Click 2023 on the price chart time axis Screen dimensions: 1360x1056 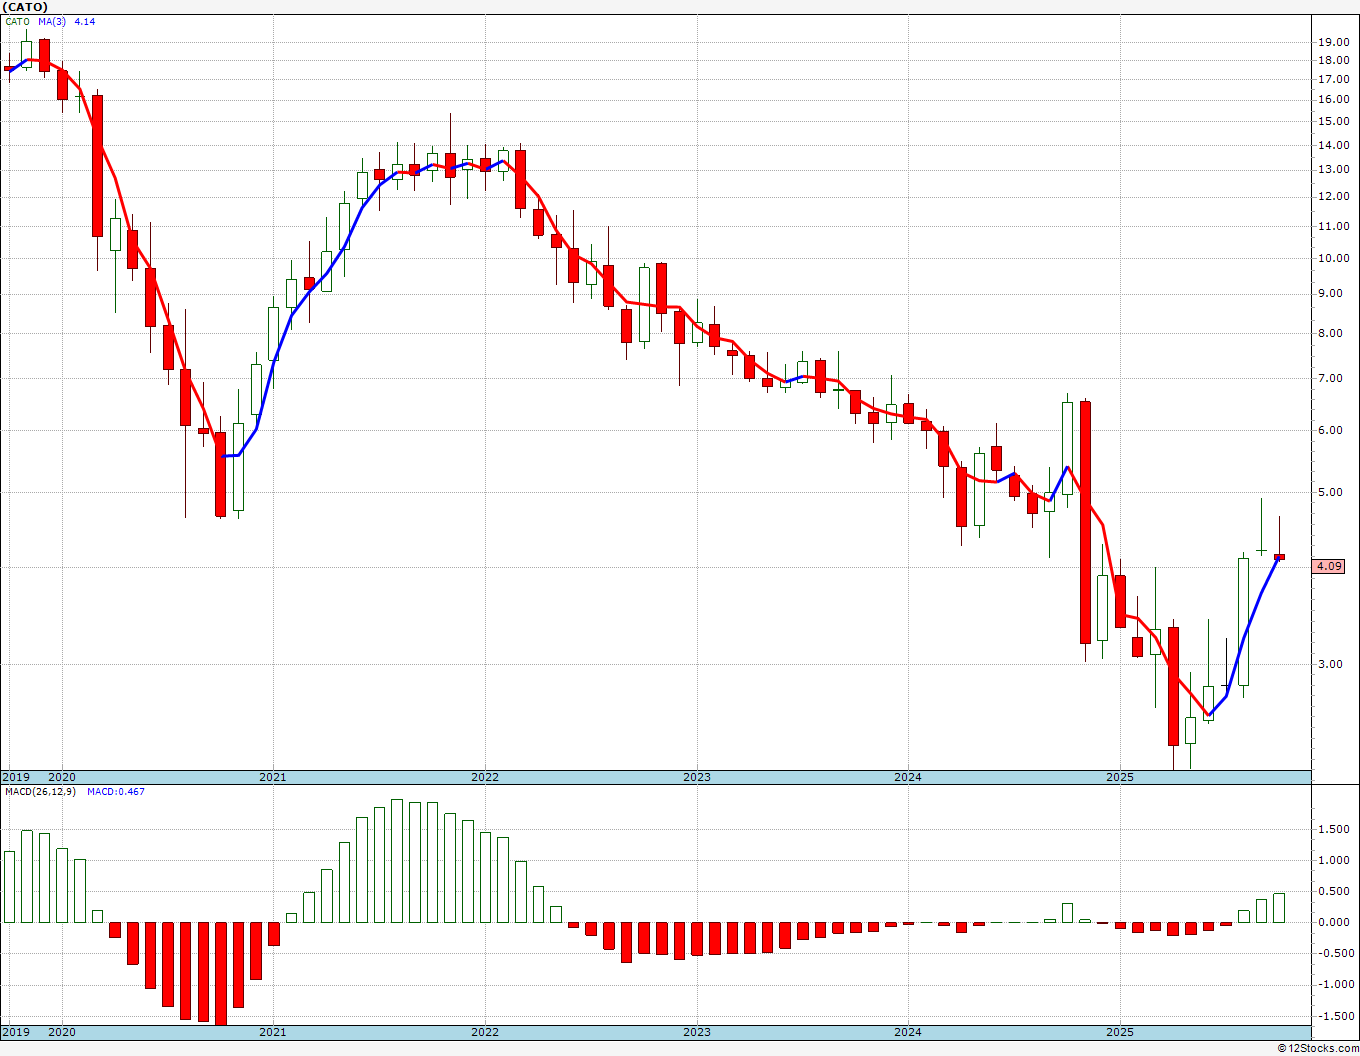coord(697,777)
